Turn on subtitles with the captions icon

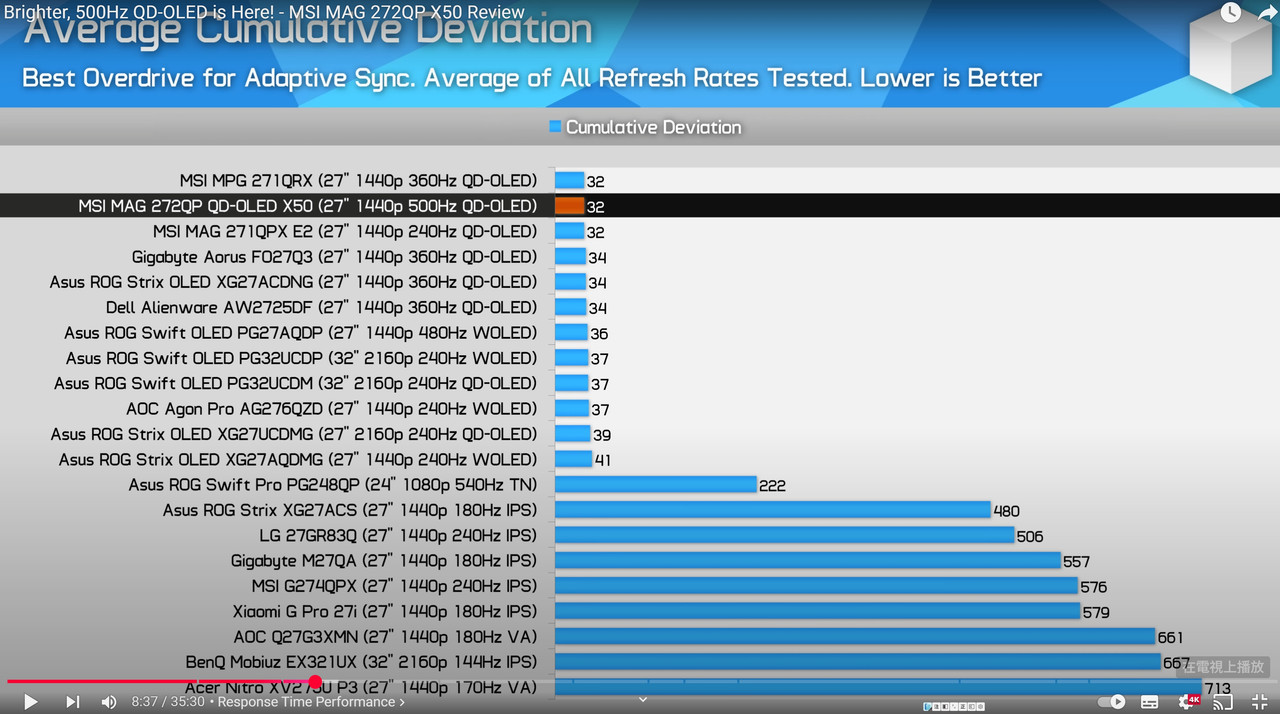1150,702
